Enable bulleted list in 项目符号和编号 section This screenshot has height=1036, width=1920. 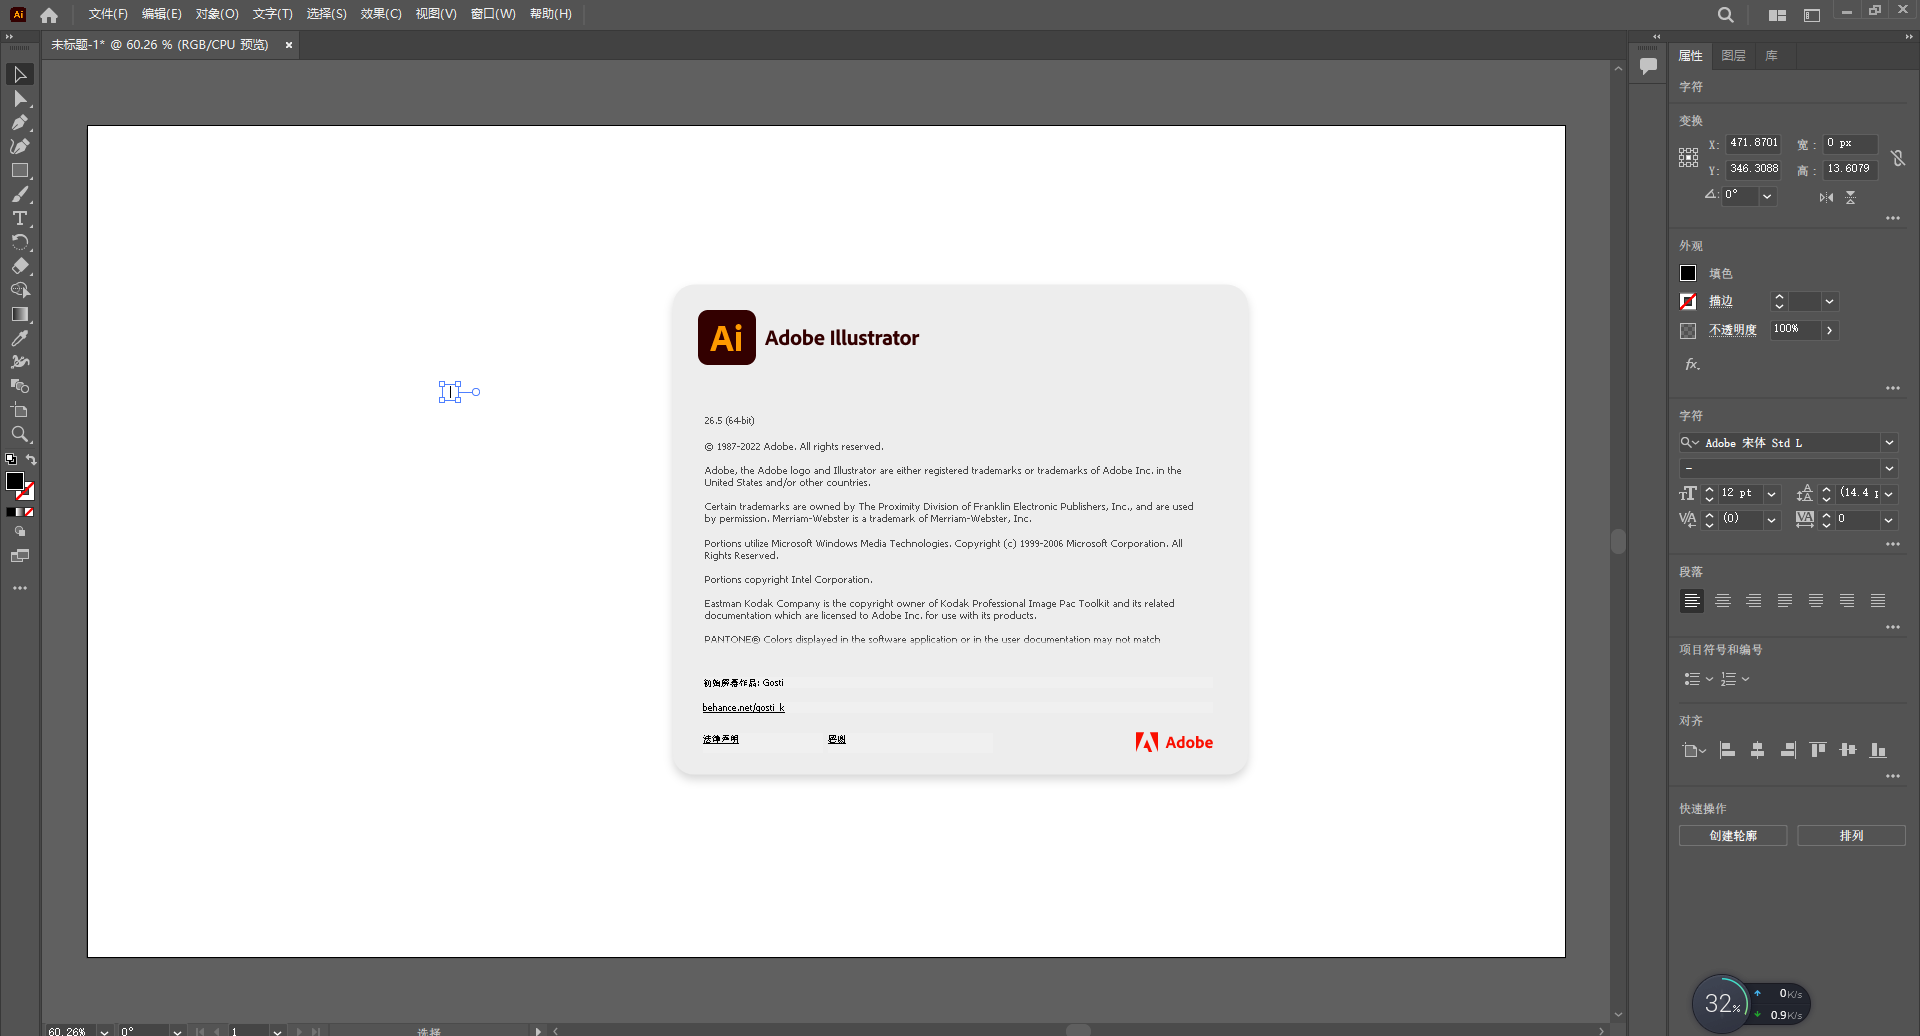tap(1692, 679)
